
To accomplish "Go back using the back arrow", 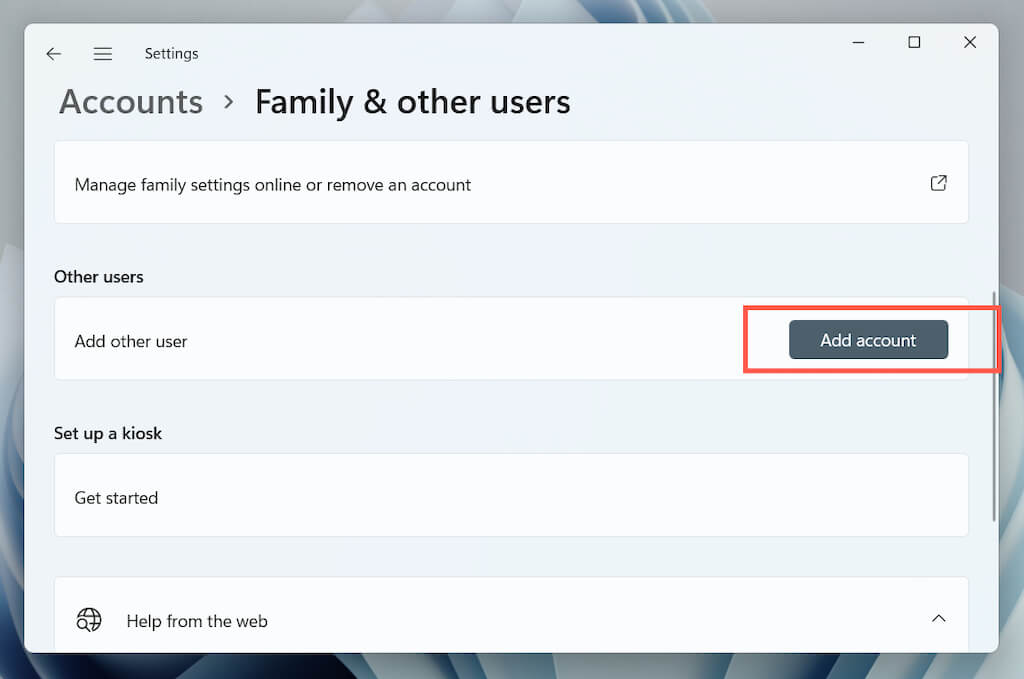I will 54,54.
